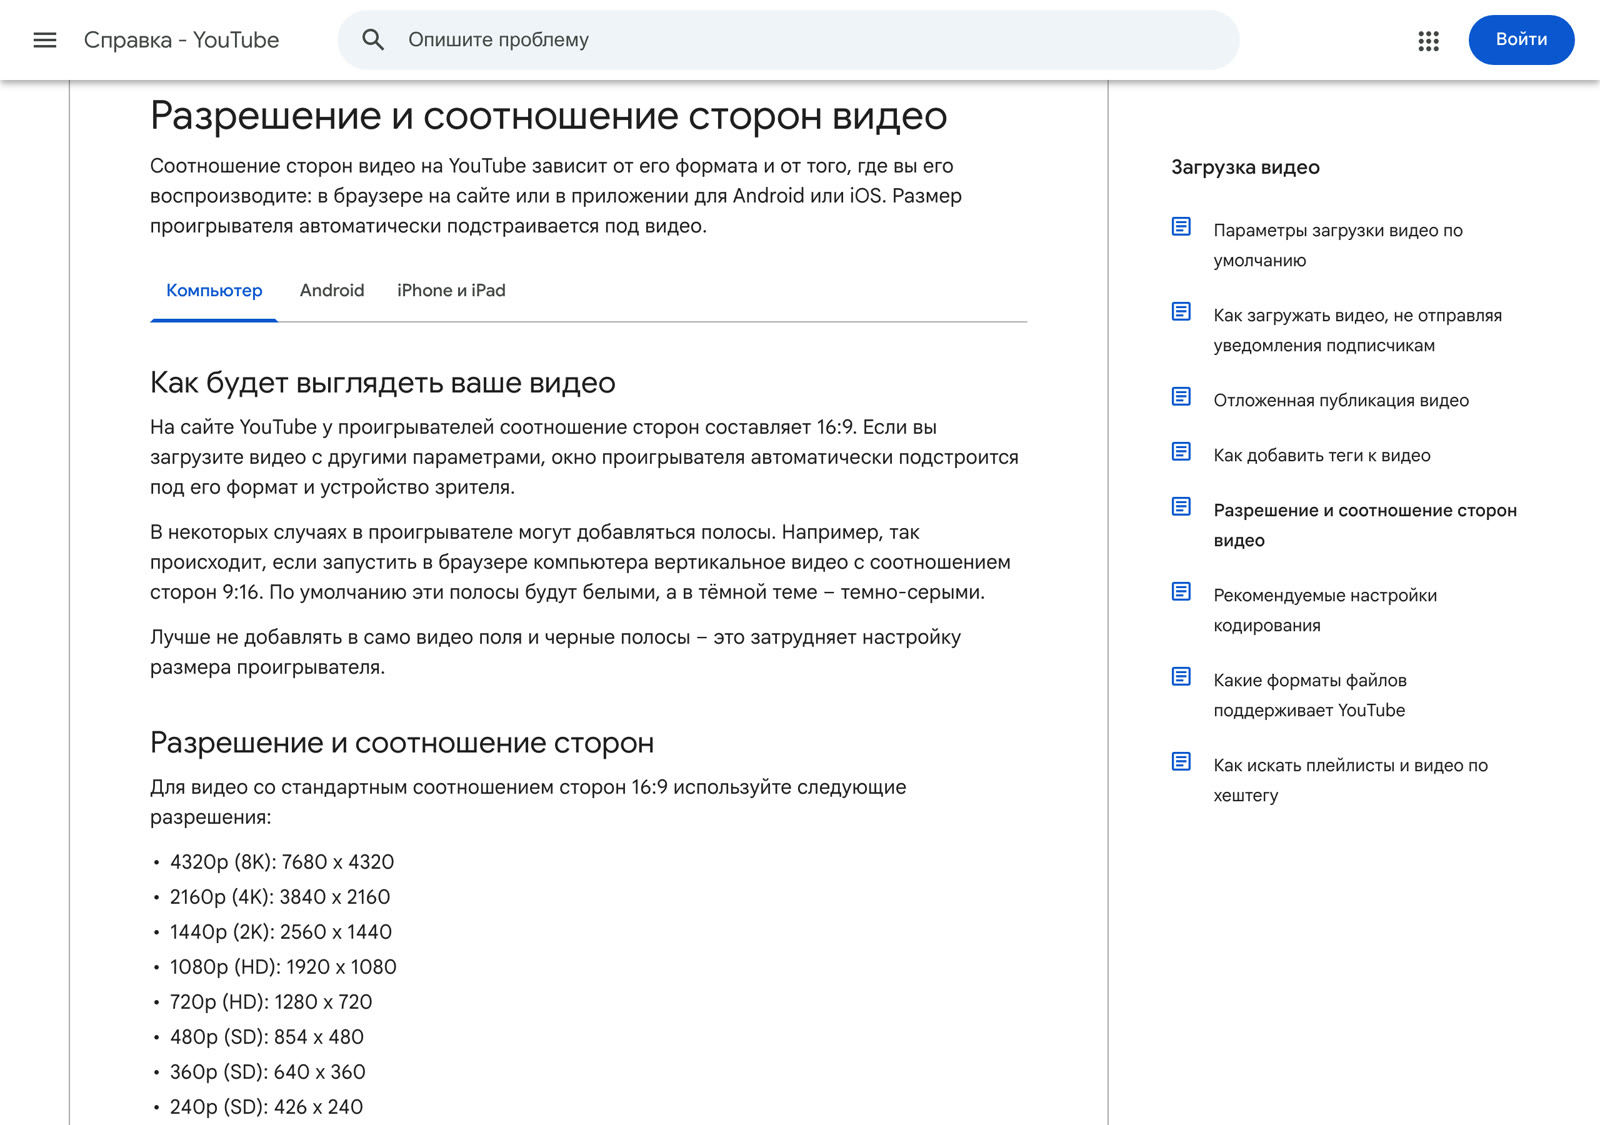Open sidebar 'Разрешение и соотношение сторон видео' link
The image size is (1600, 1125).
[1365, 525]
